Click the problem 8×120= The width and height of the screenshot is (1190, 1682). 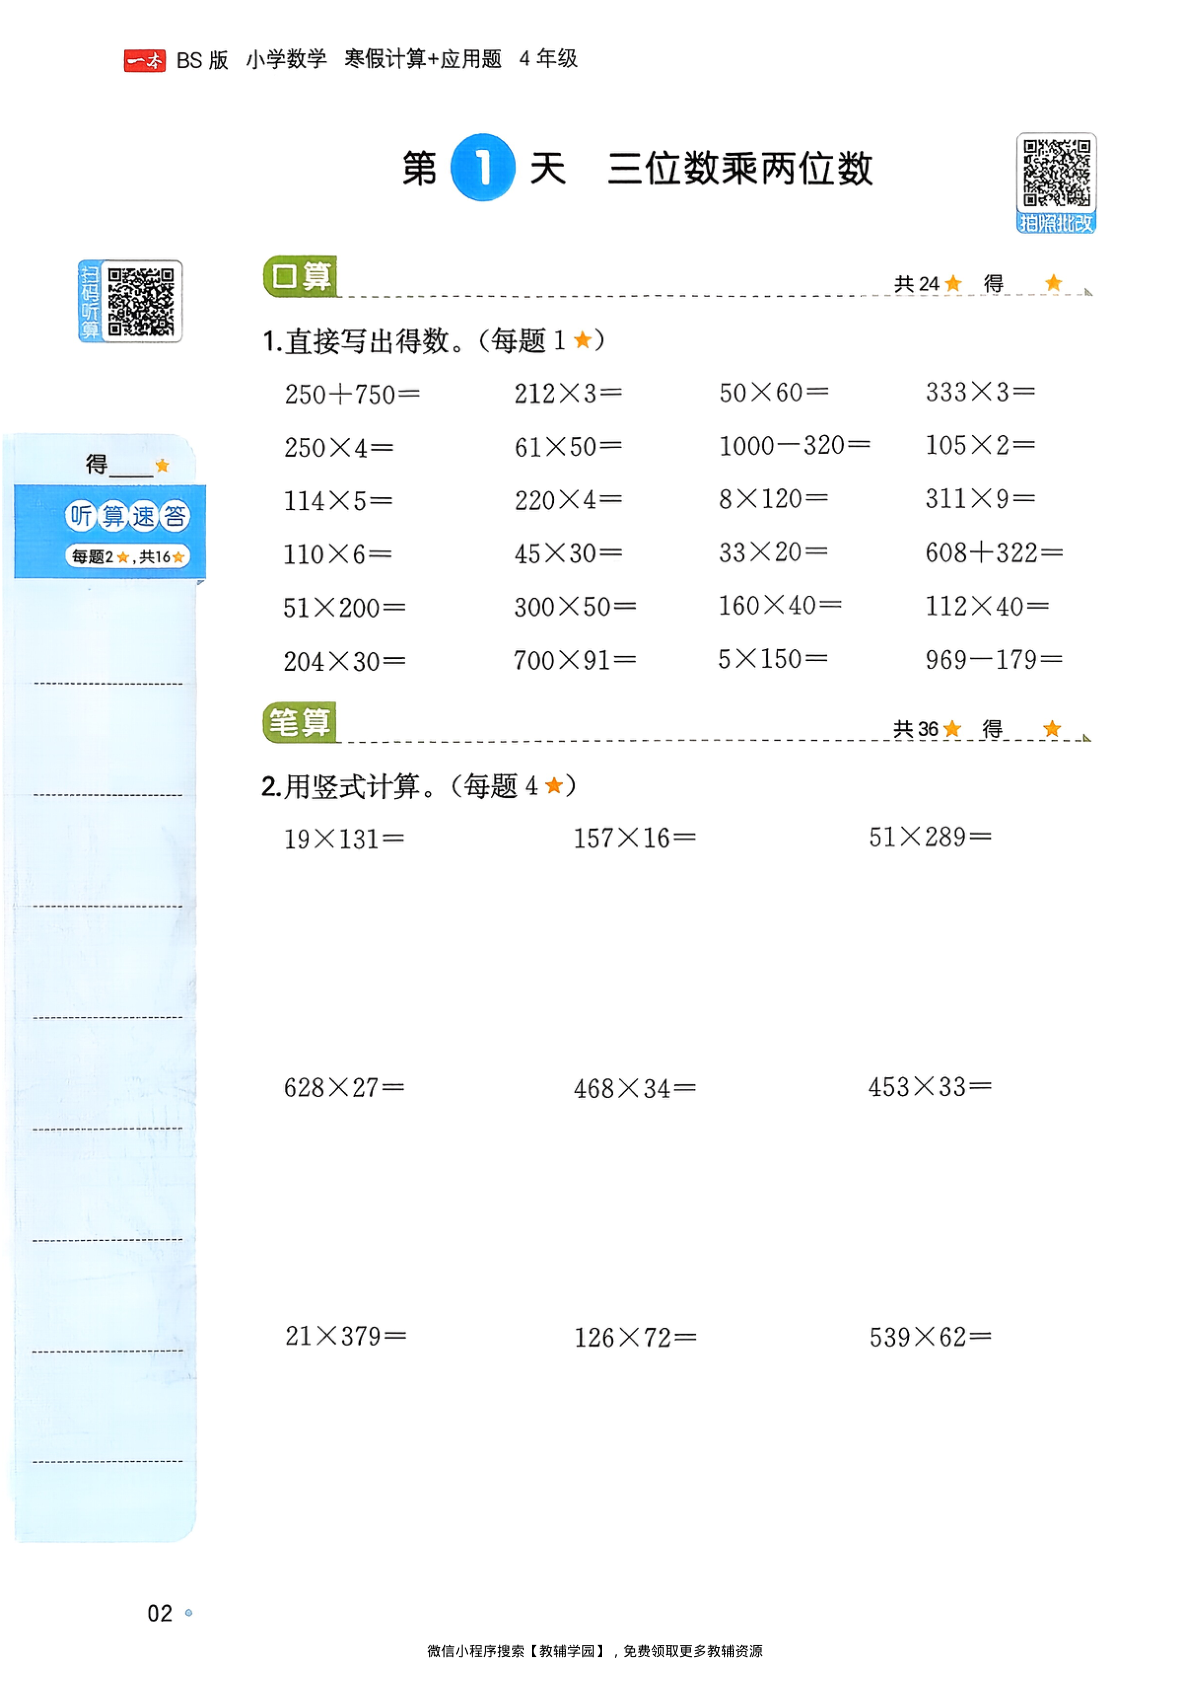773,498
